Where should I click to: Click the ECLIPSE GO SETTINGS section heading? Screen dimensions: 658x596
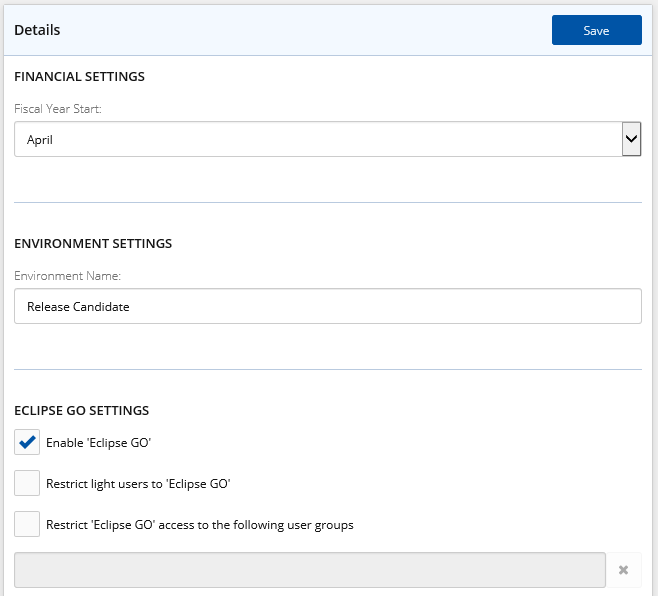(81, 410)
